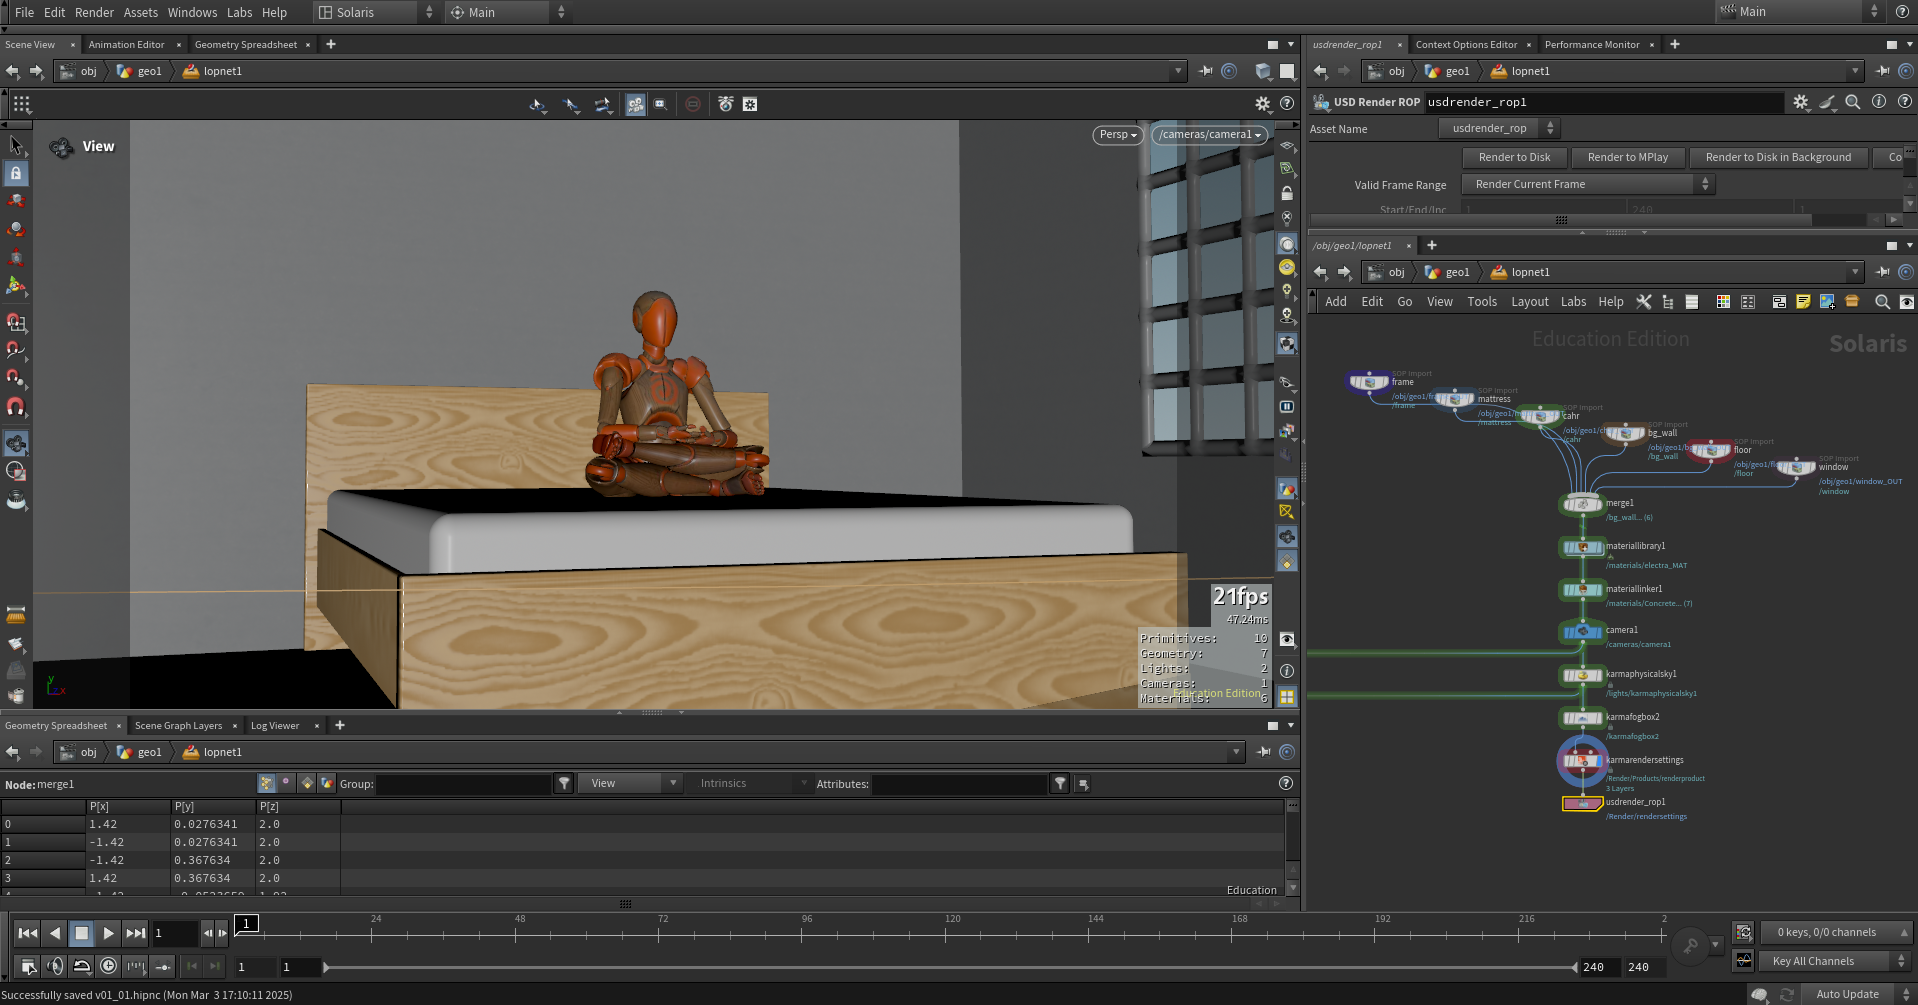Open the Layout menu in network editor
Screen dimensions: 1918x1005
click(1529, 302)
